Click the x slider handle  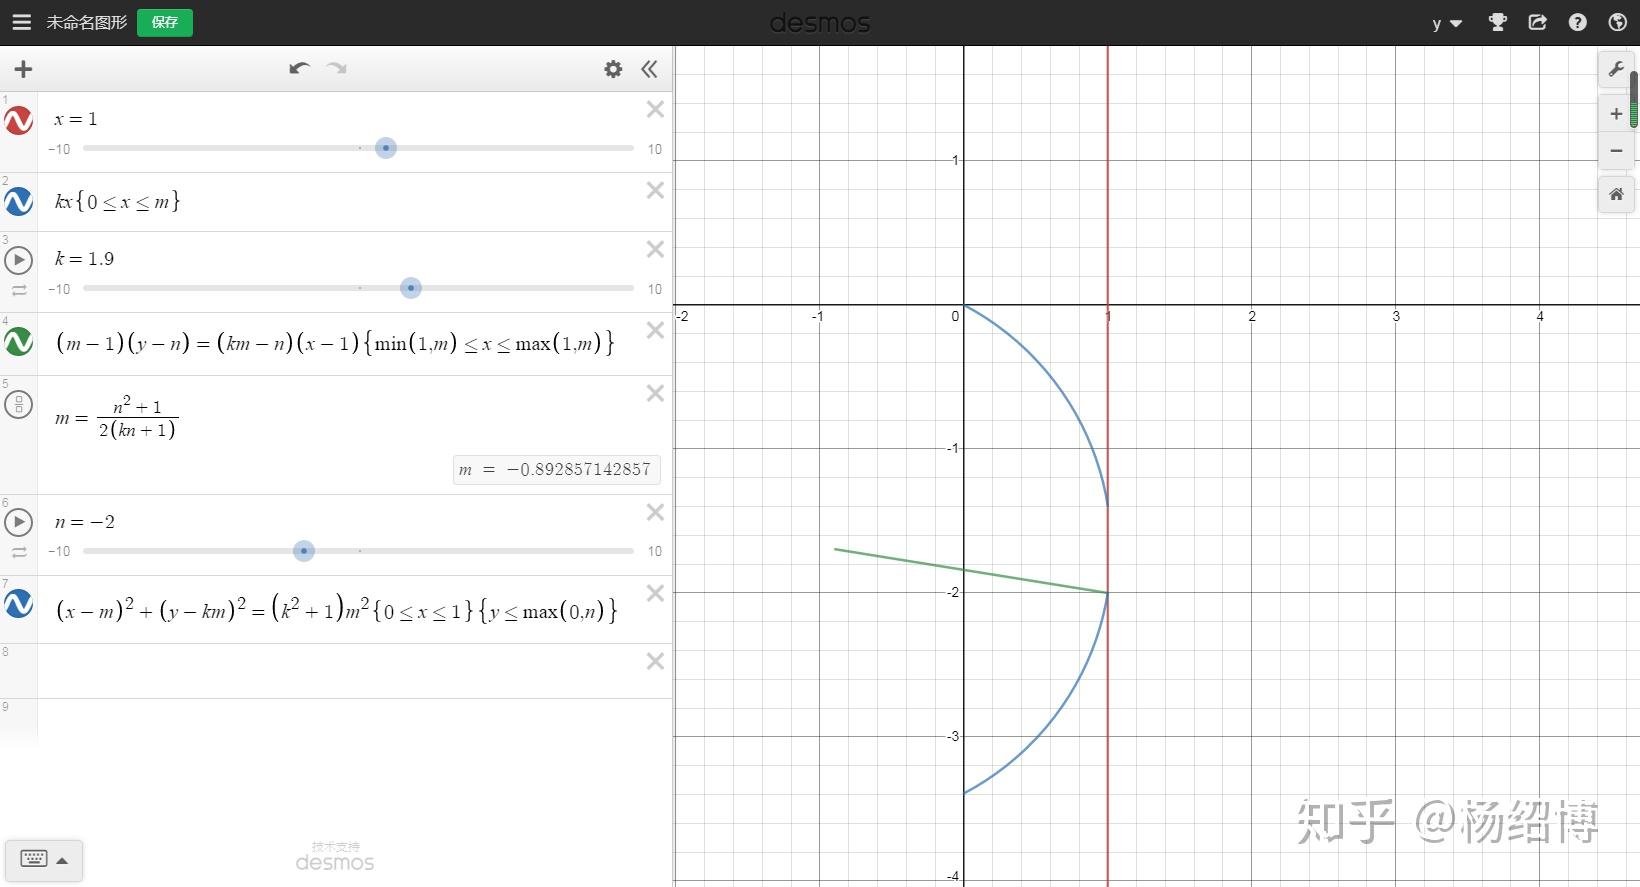point(386,148)
